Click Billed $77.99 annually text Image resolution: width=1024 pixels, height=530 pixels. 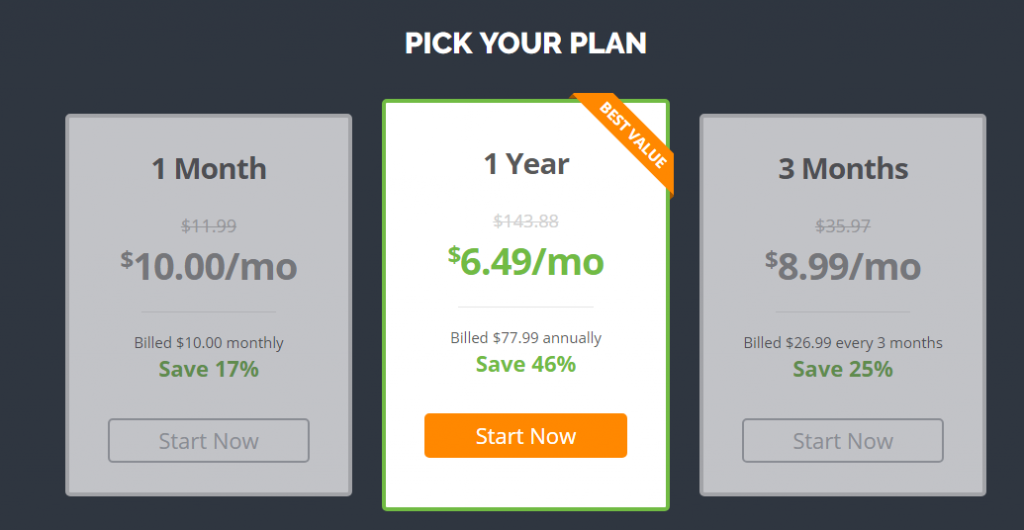pyautogui.click(x=526, y=337)
